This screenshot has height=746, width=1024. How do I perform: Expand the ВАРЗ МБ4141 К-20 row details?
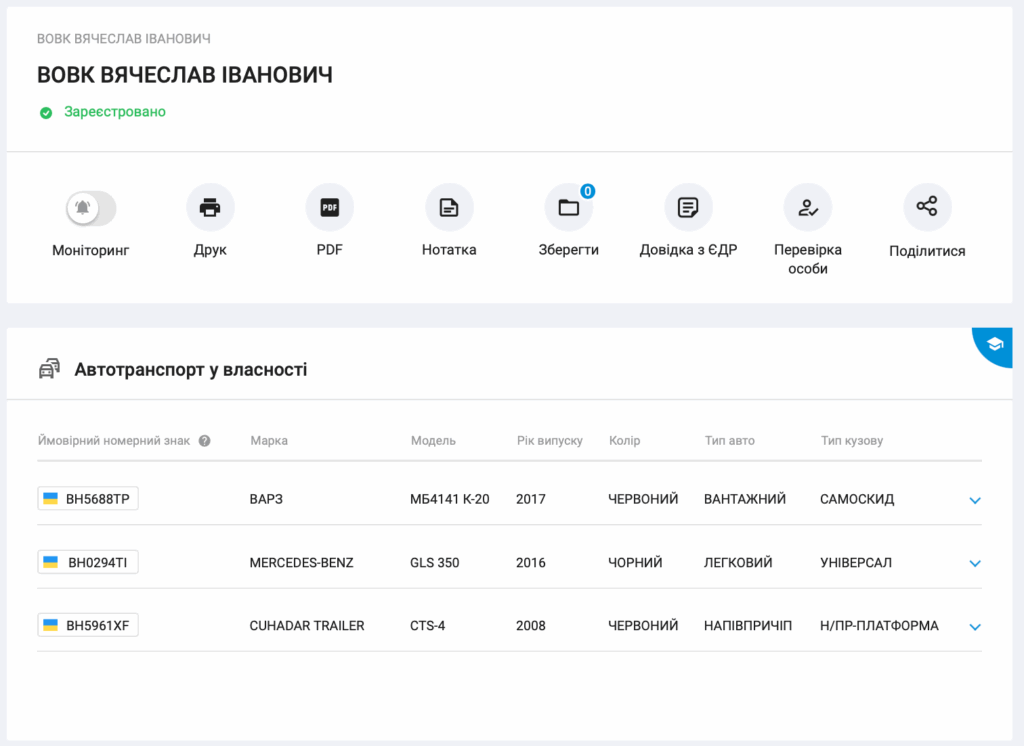975,500
